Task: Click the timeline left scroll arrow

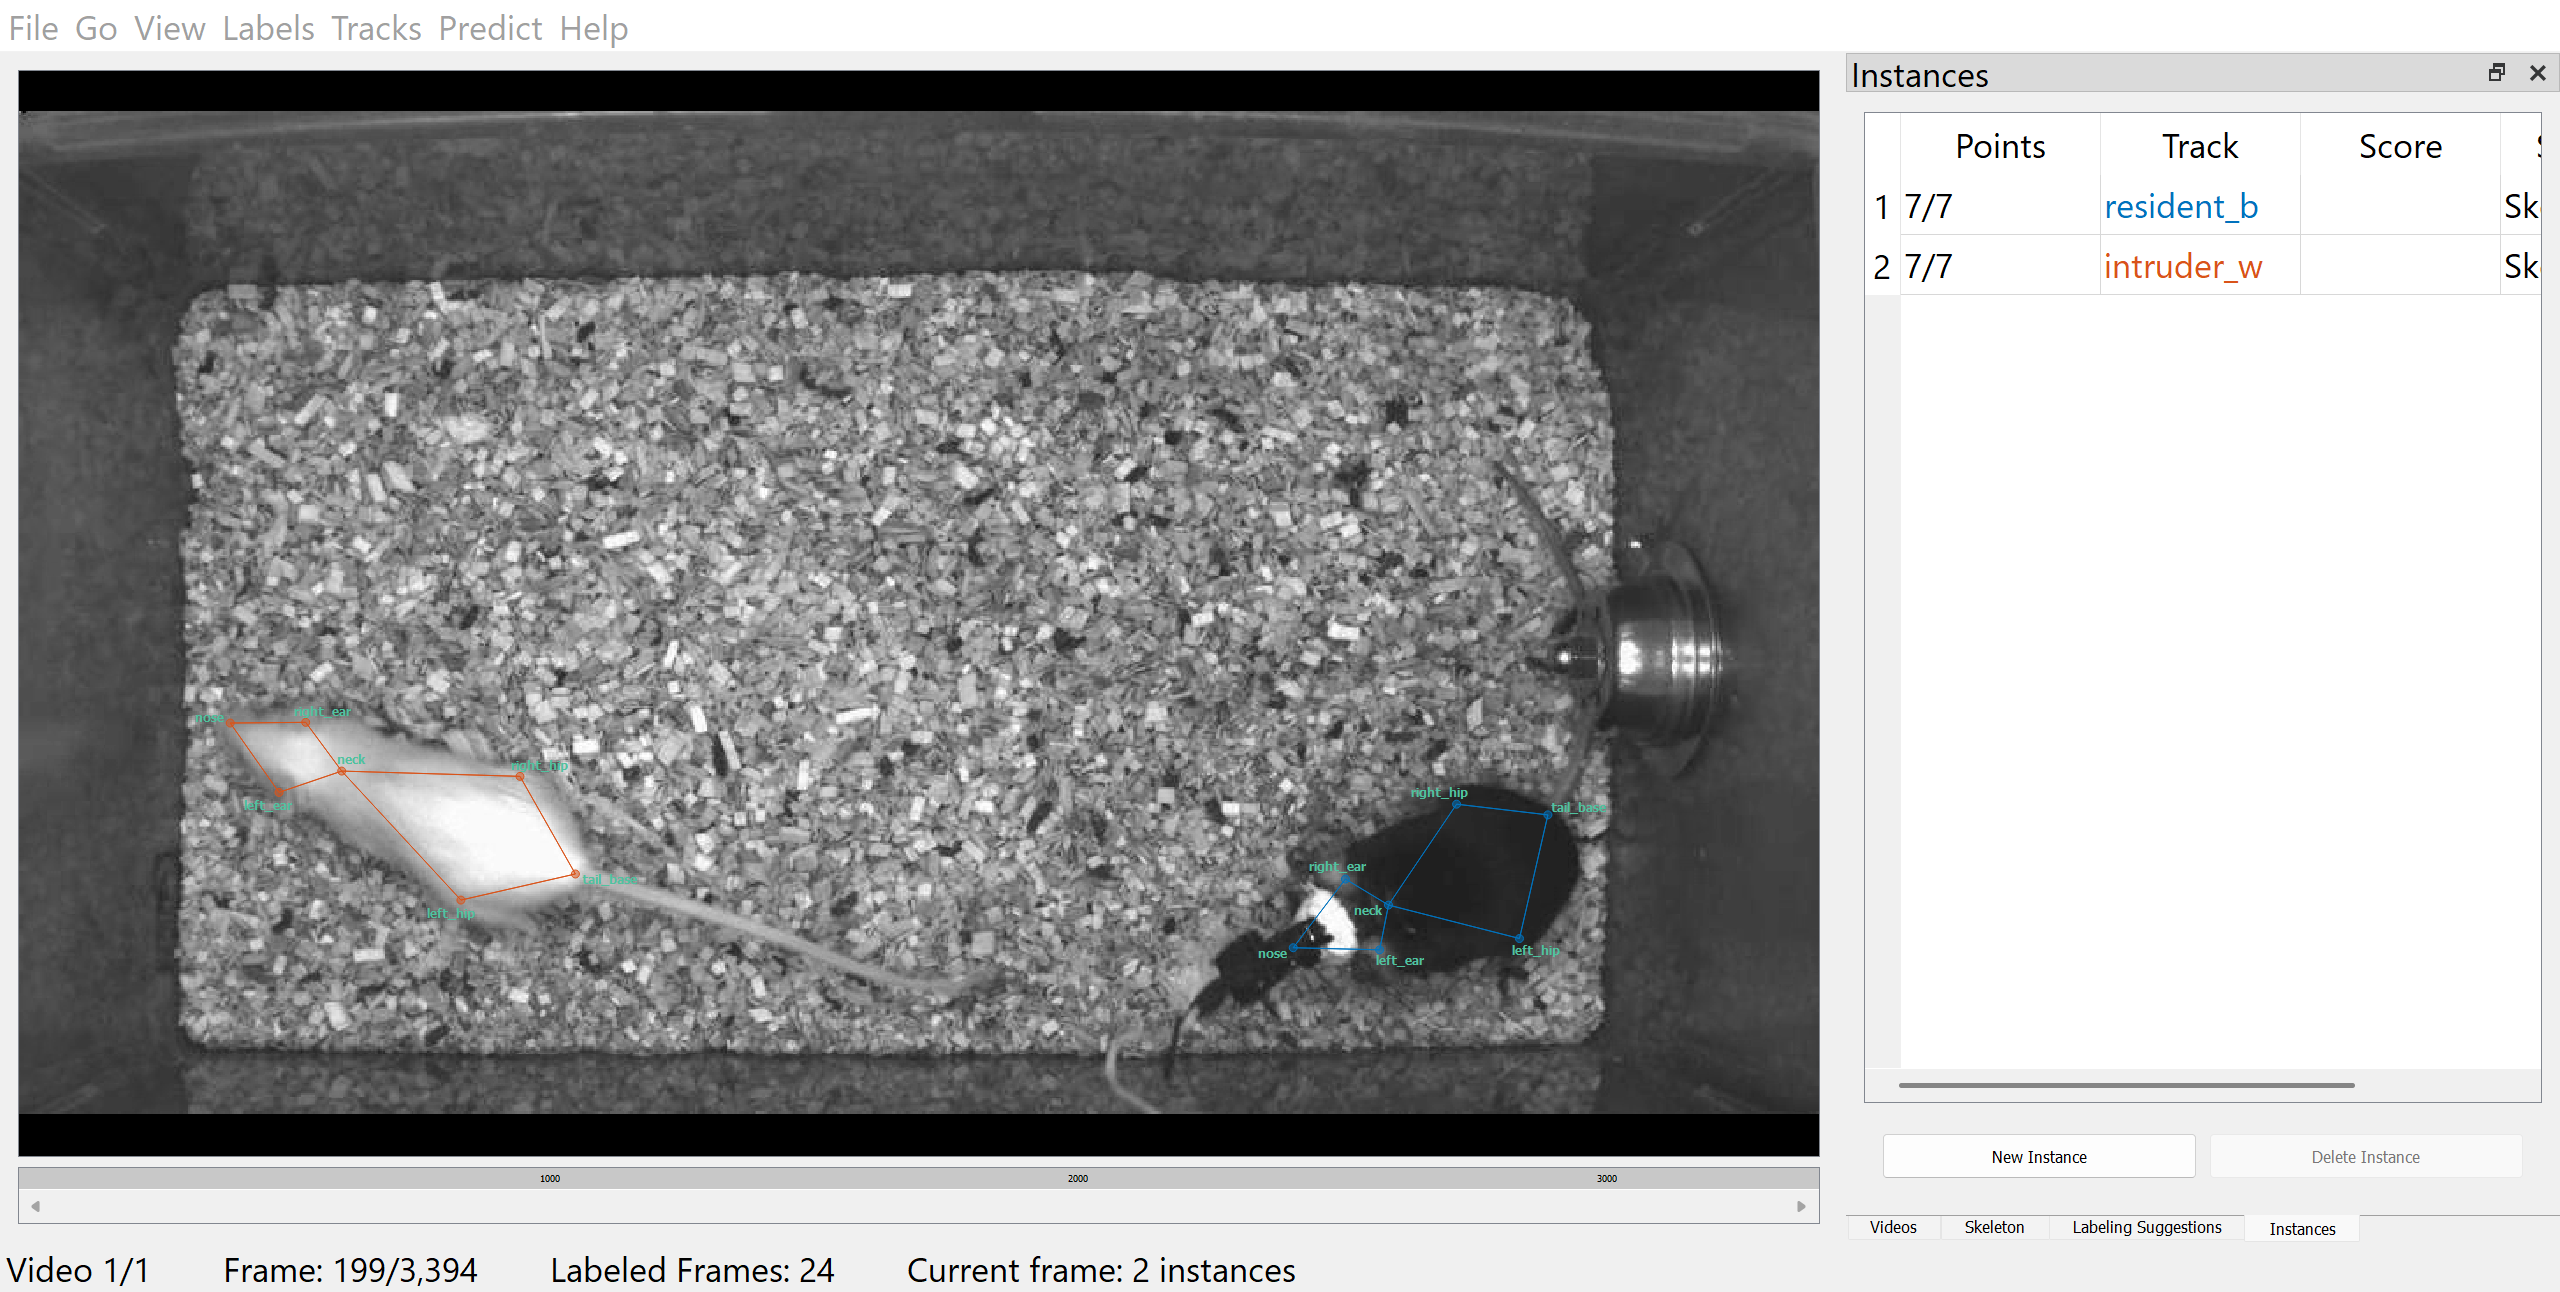Action: pos(36,1206)
